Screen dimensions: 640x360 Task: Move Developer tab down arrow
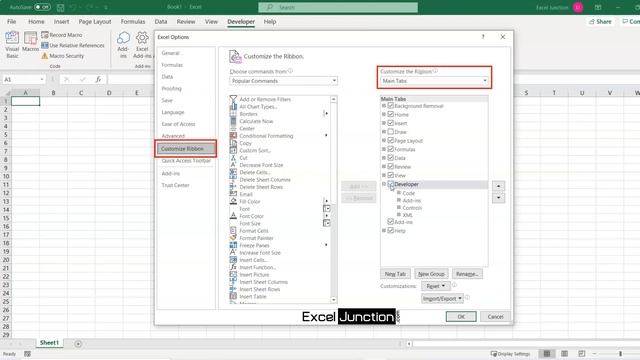pos(498,198)
